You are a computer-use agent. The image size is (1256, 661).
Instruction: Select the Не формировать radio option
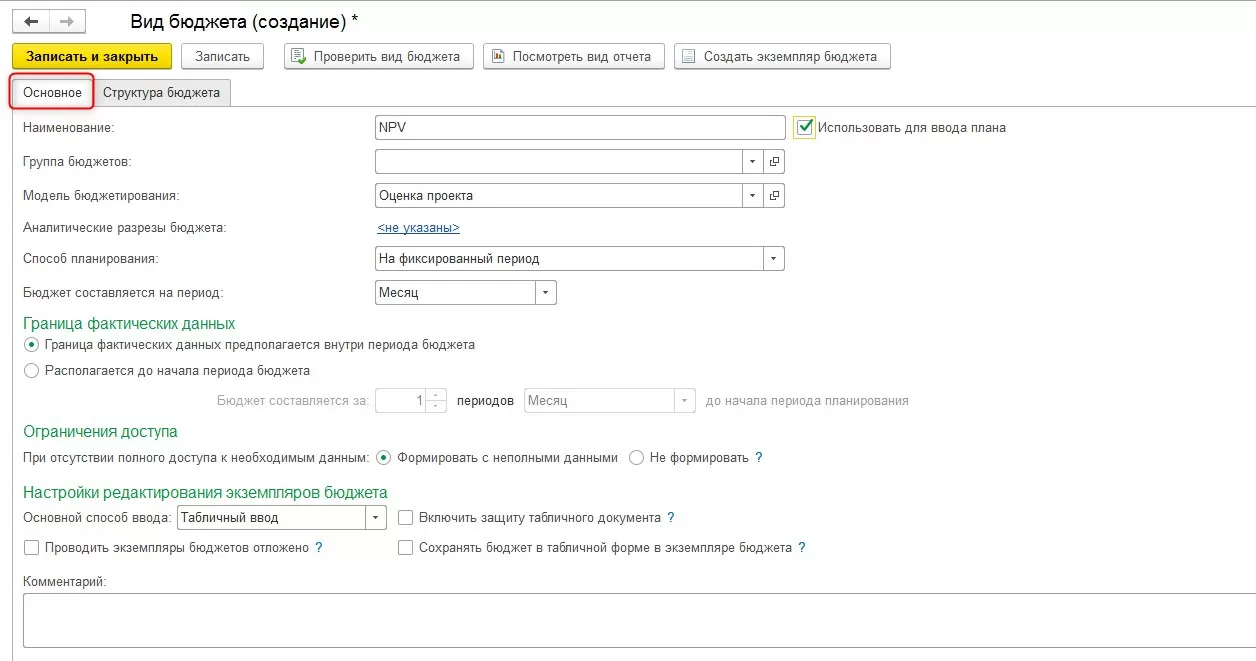637,458
